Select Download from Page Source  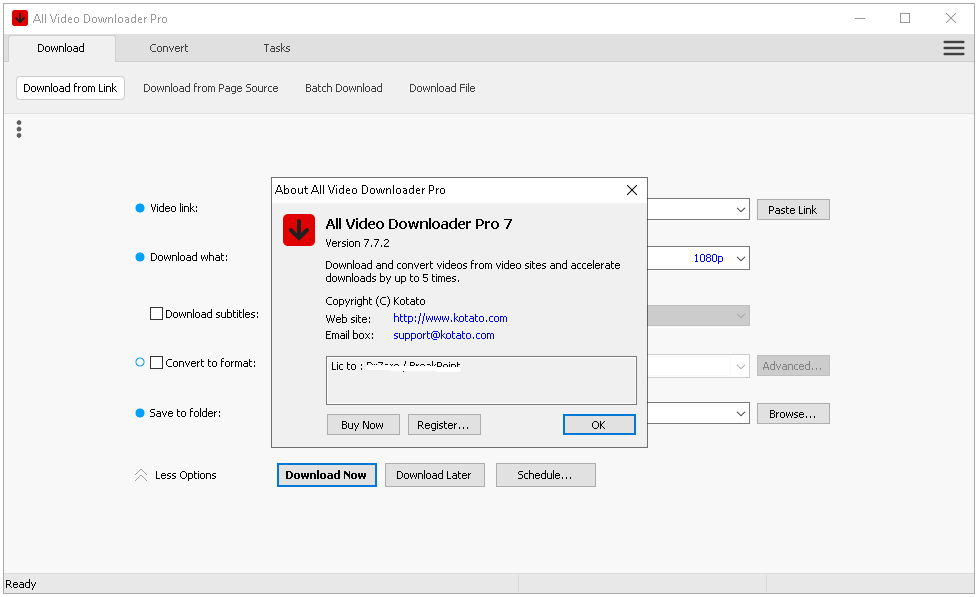(211, 88)
